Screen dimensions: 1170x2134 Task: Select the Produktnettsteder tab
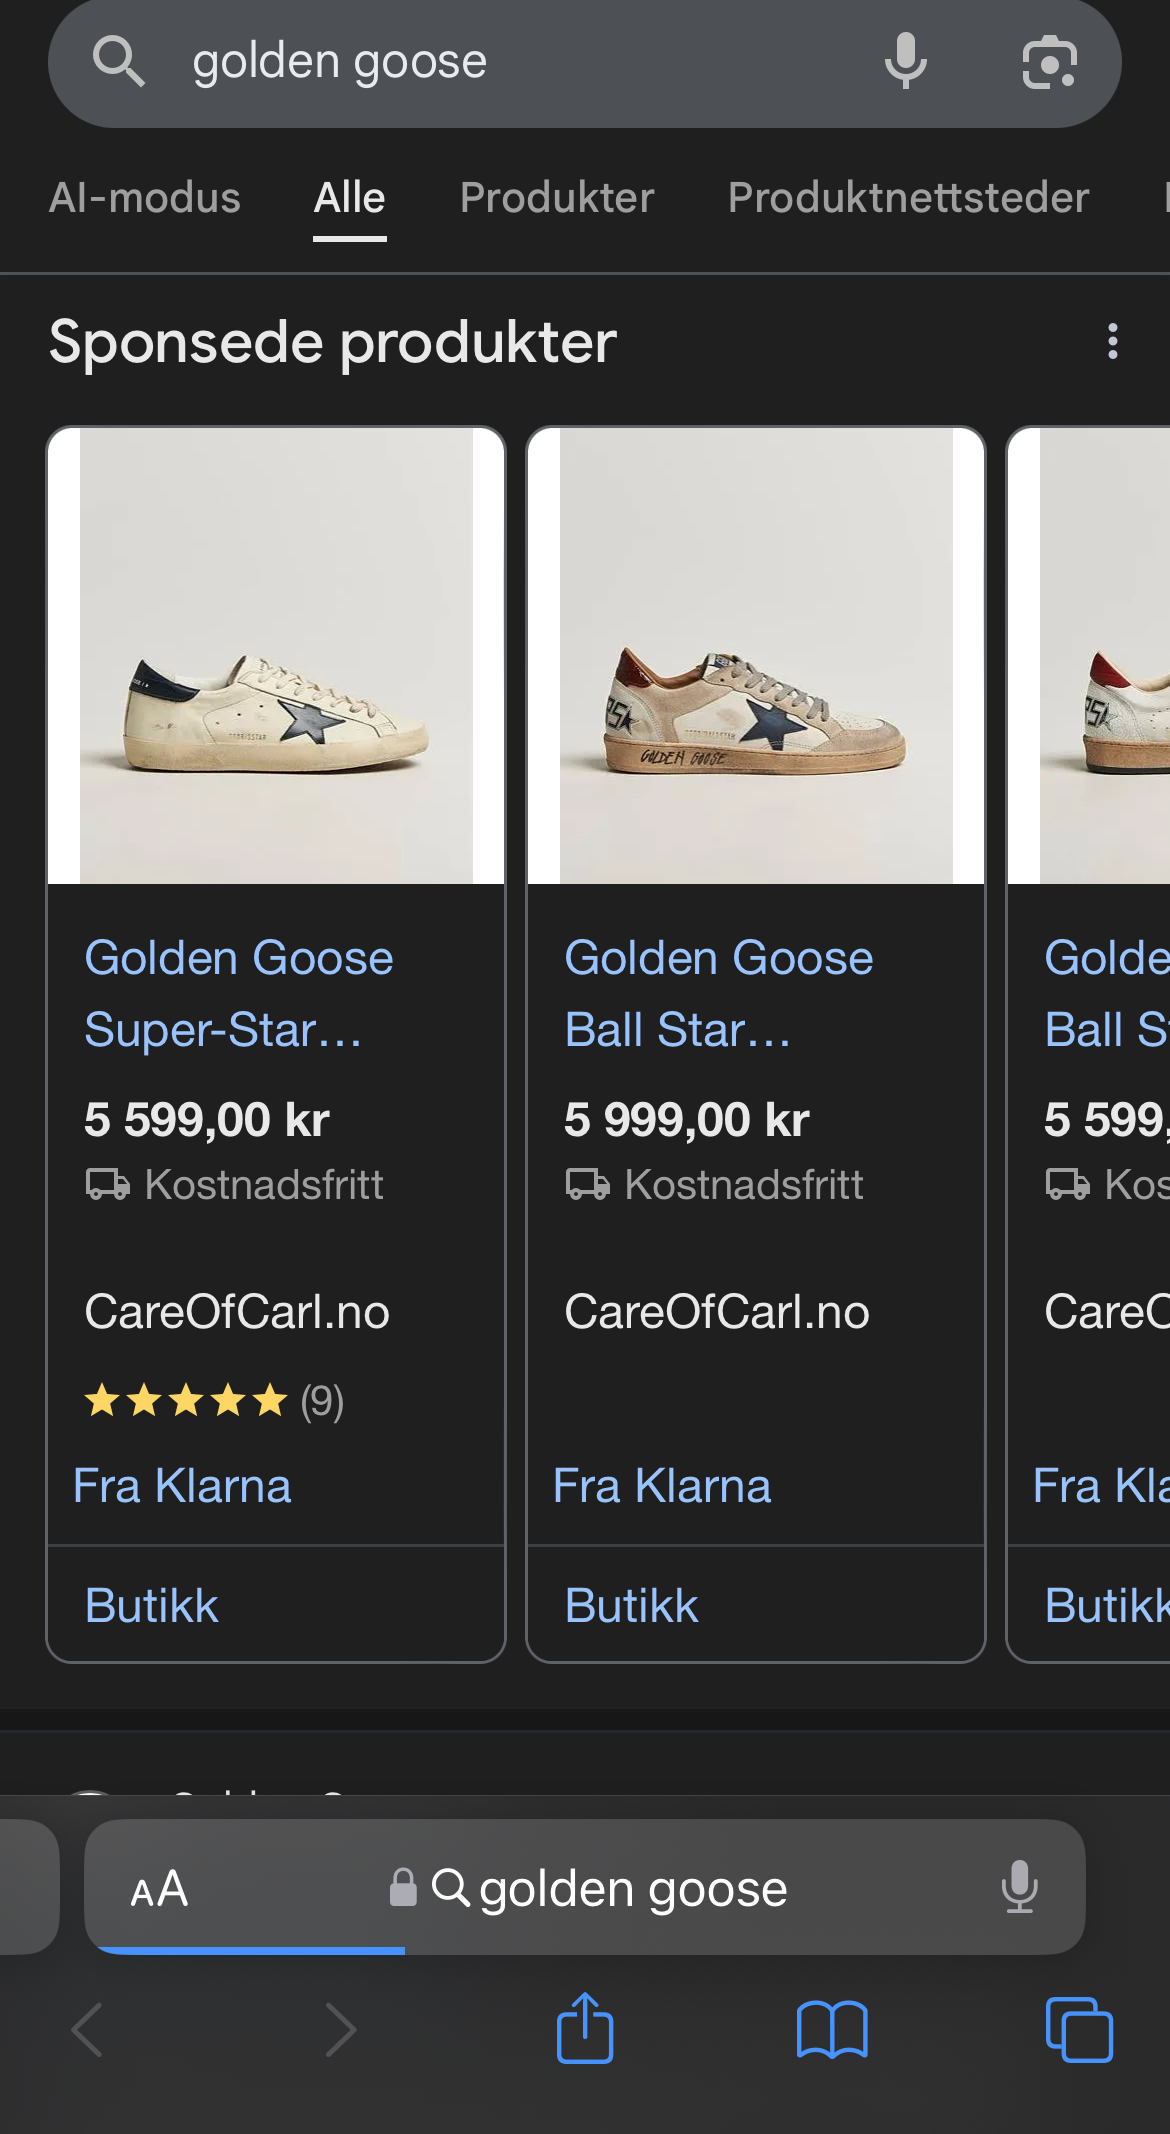[908, 198]
